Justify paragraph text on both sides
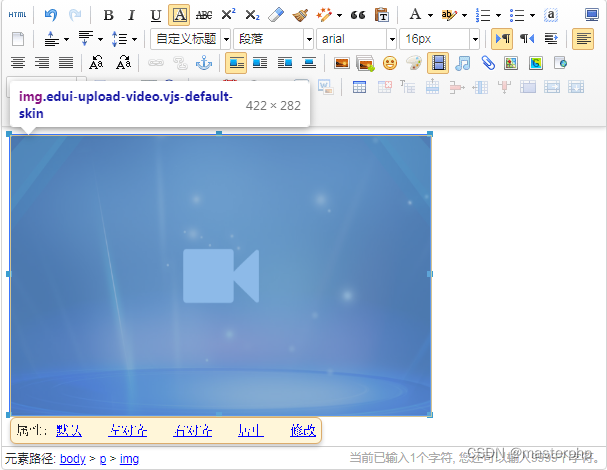This screenshot has height=470, width=607. 66,63
